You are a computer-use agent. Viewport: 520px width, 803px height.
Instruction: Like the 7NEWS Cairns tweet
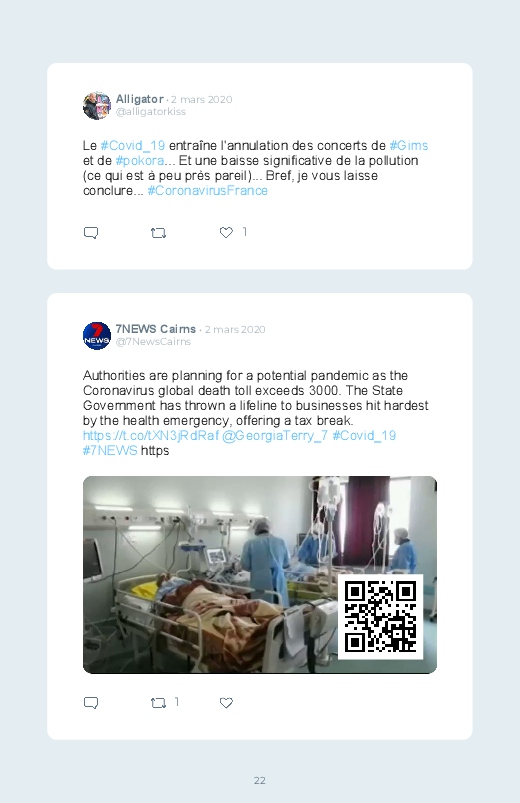[226, 703]
